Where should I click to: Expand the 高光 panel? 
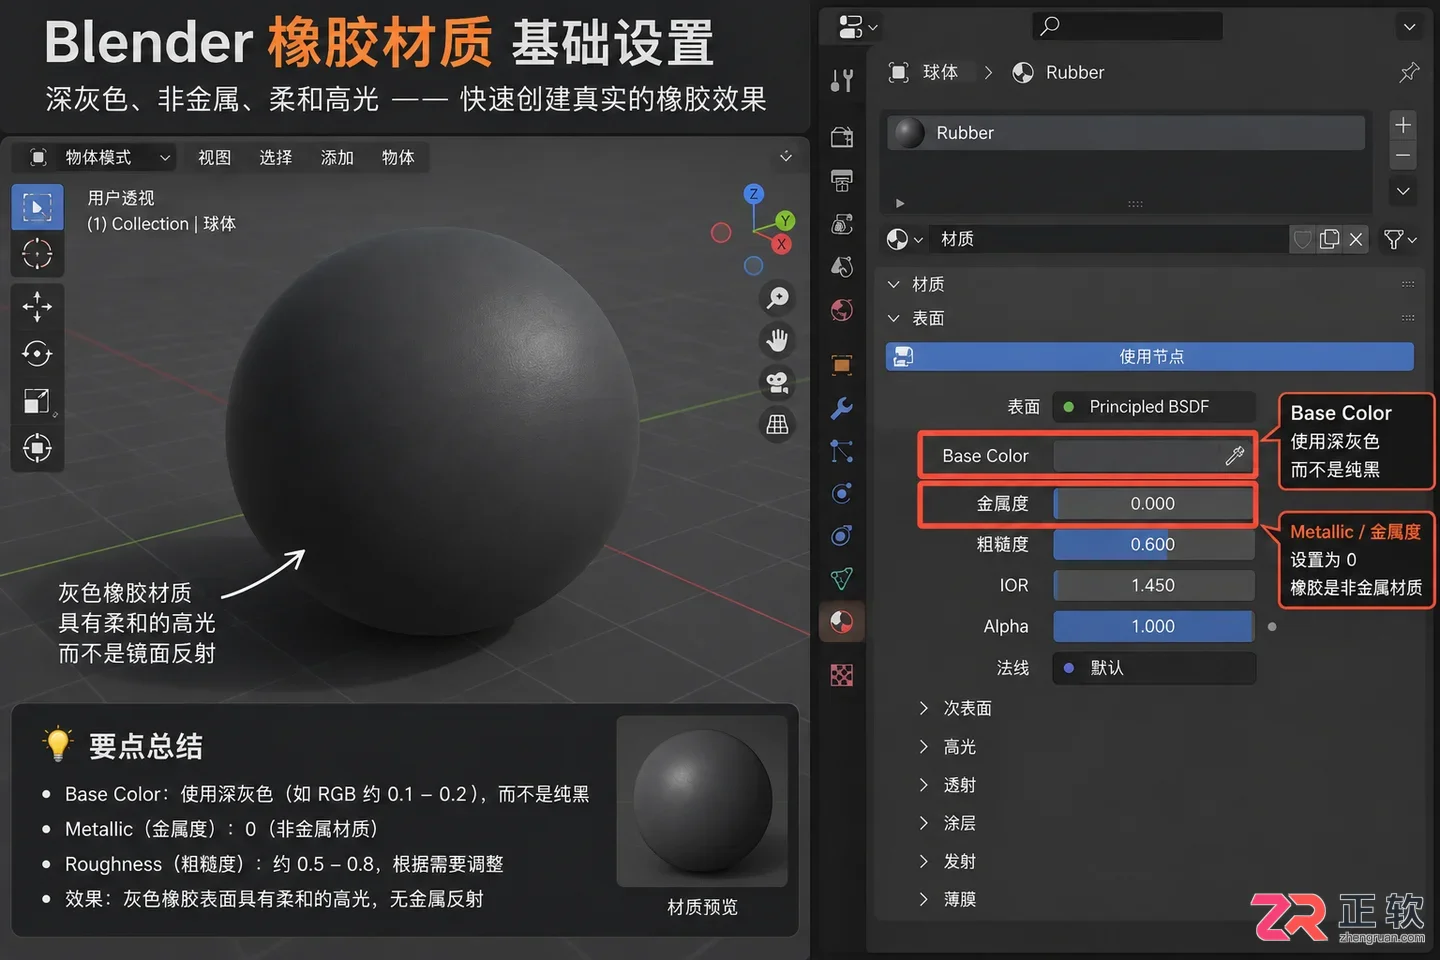click(947, 747)
